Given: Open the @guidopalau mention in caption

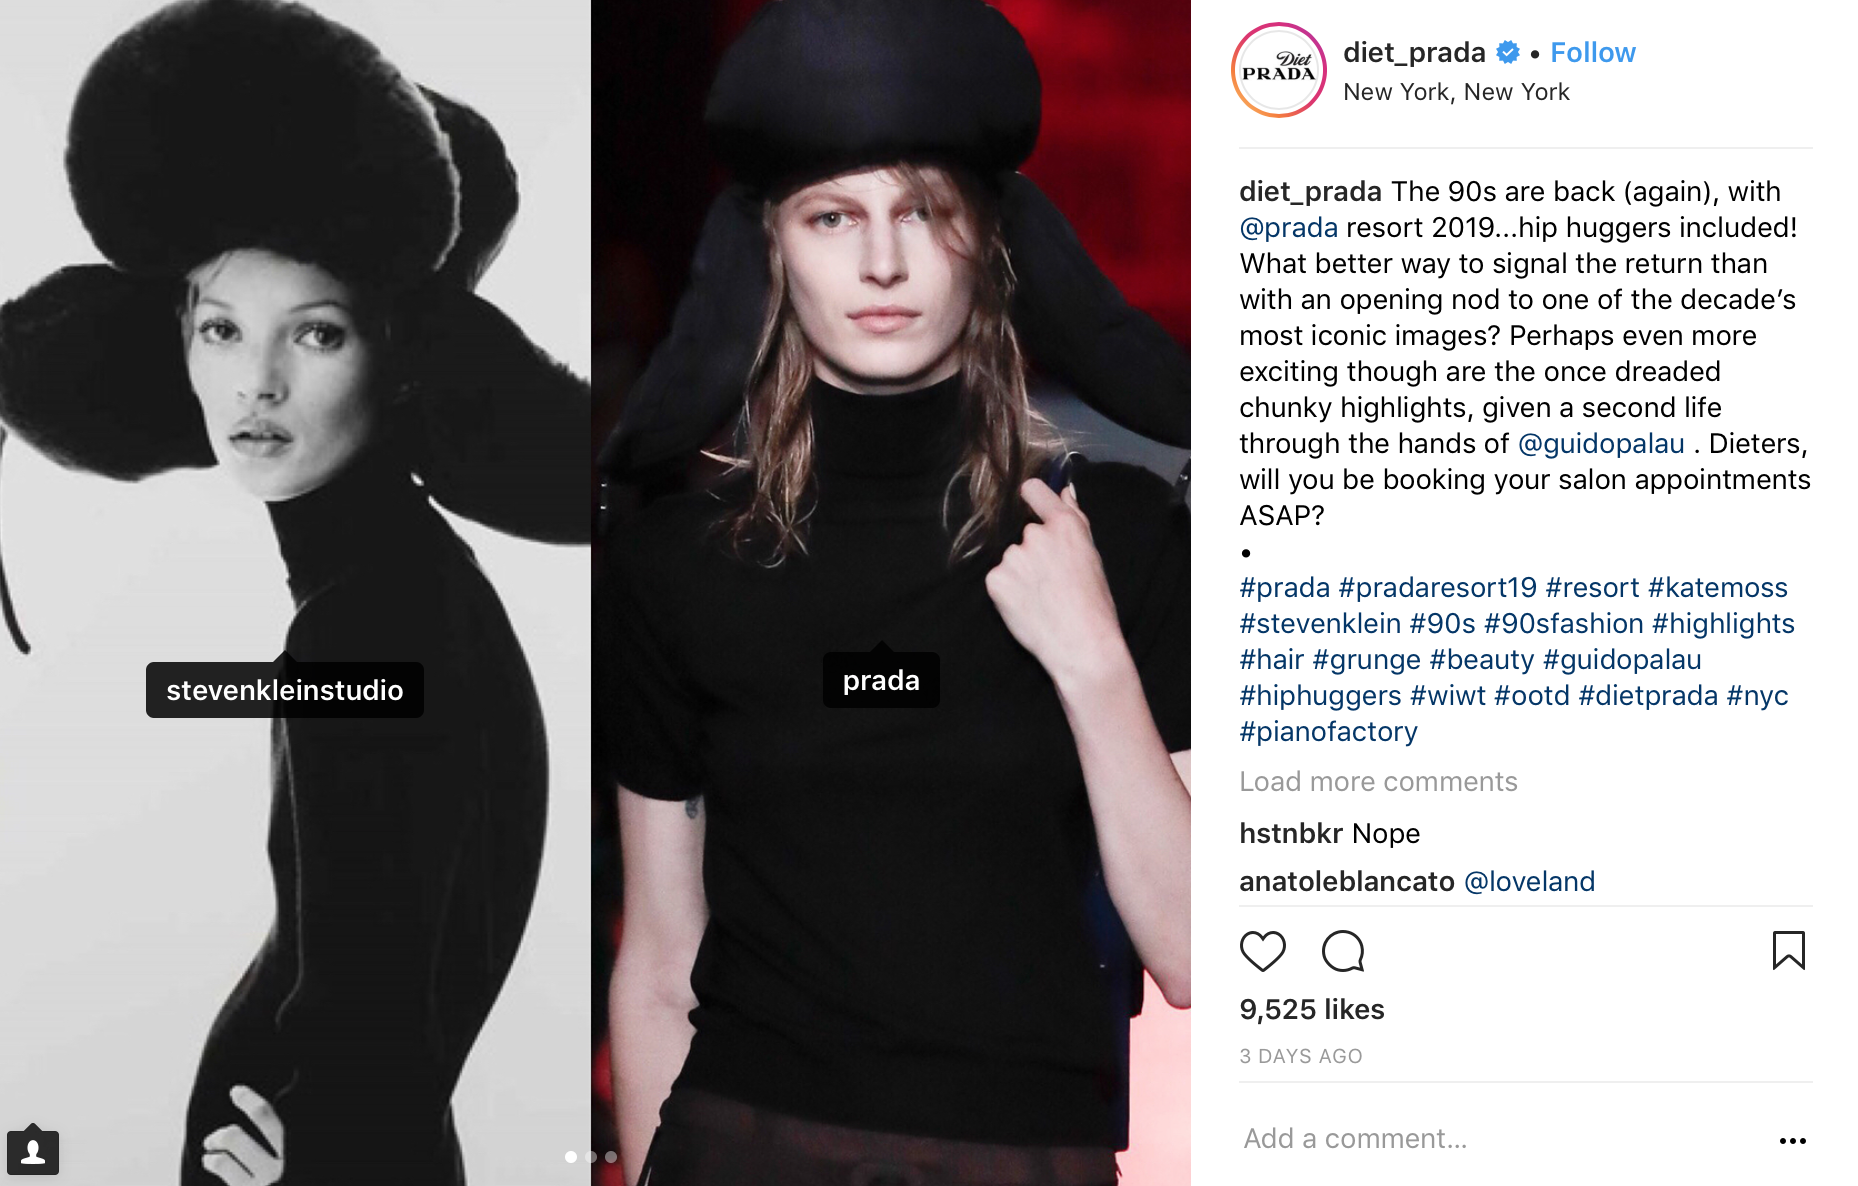Looking at the screenshot, I should pyautogui.click(x=1601, y=444).
